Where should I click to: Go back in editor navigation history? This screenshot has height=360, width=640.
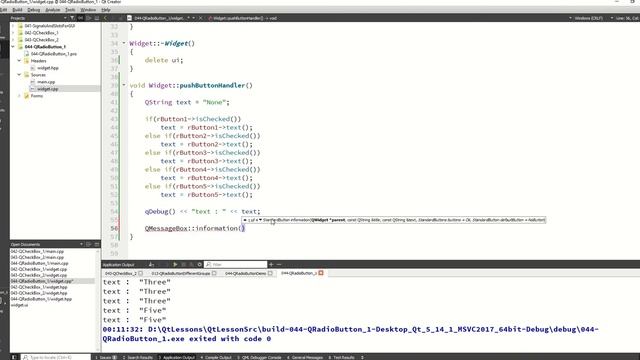[x=106, y=18]
